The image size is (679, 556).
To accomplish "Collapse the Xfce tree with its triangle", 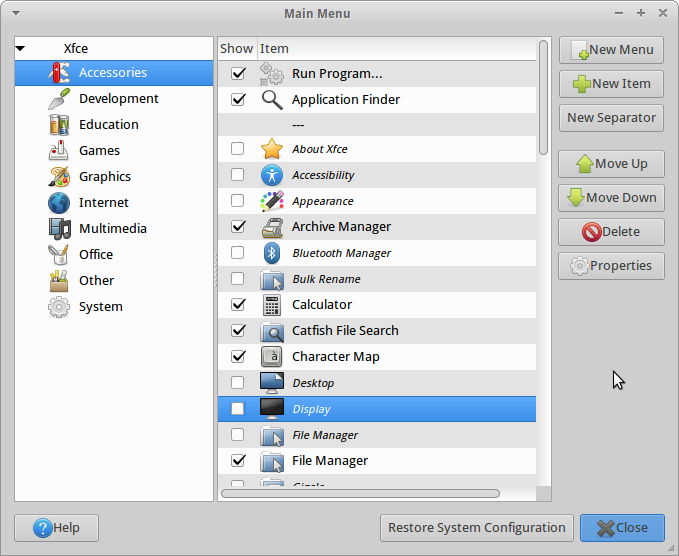I will pyautogui.click(x=20, y=48).
